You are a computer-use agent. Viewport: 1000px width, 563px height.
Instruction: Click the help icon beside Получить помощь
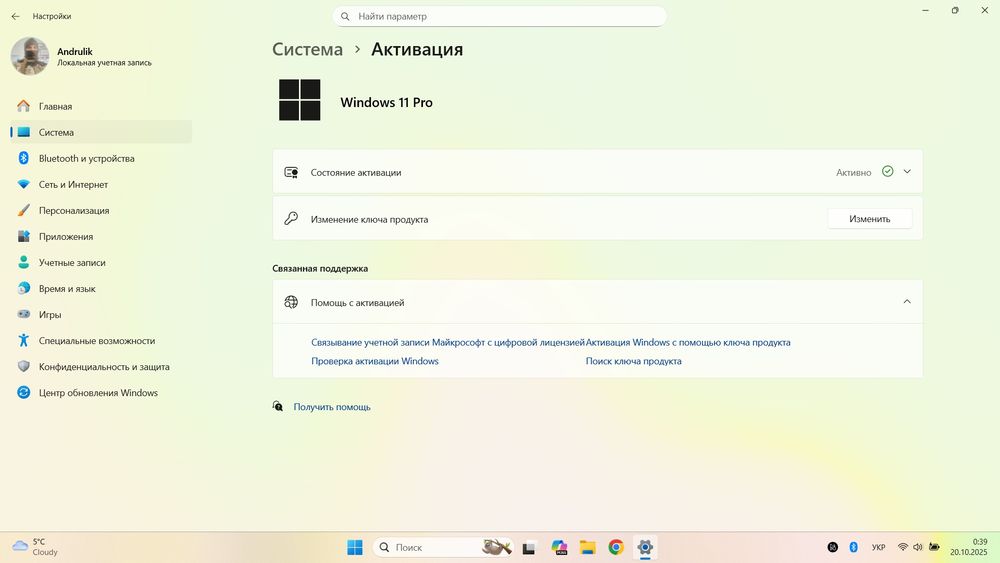pyautogui.click(x=277, y=406)
